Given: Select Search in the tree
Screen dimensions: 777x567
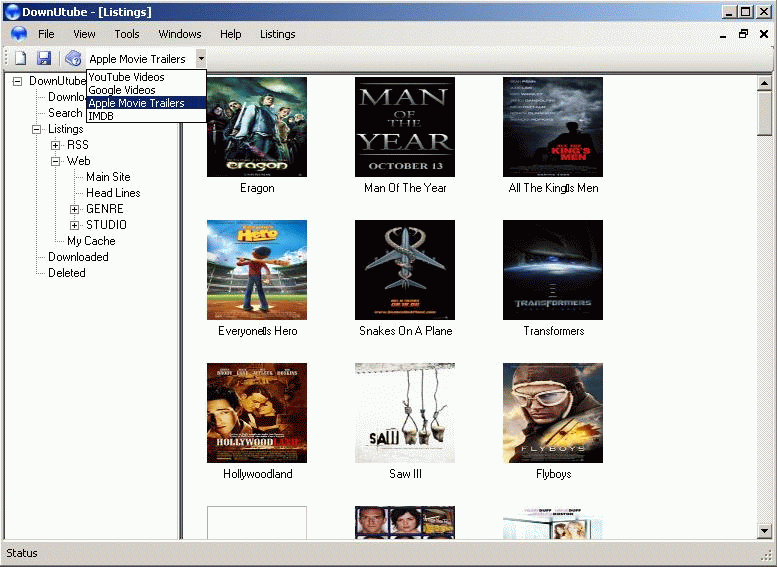Looking at the screenshot, I should click(x=65, y=113).
